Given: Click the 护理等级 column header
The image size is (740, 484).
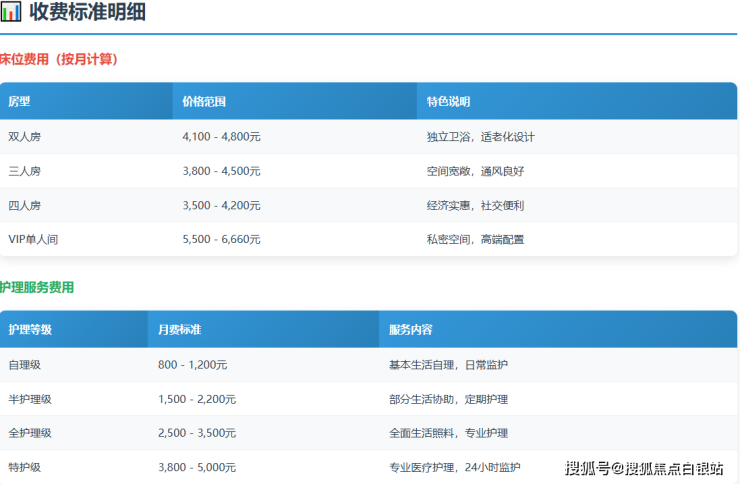Looking at the screenshot, I should [x=30, y=329].
